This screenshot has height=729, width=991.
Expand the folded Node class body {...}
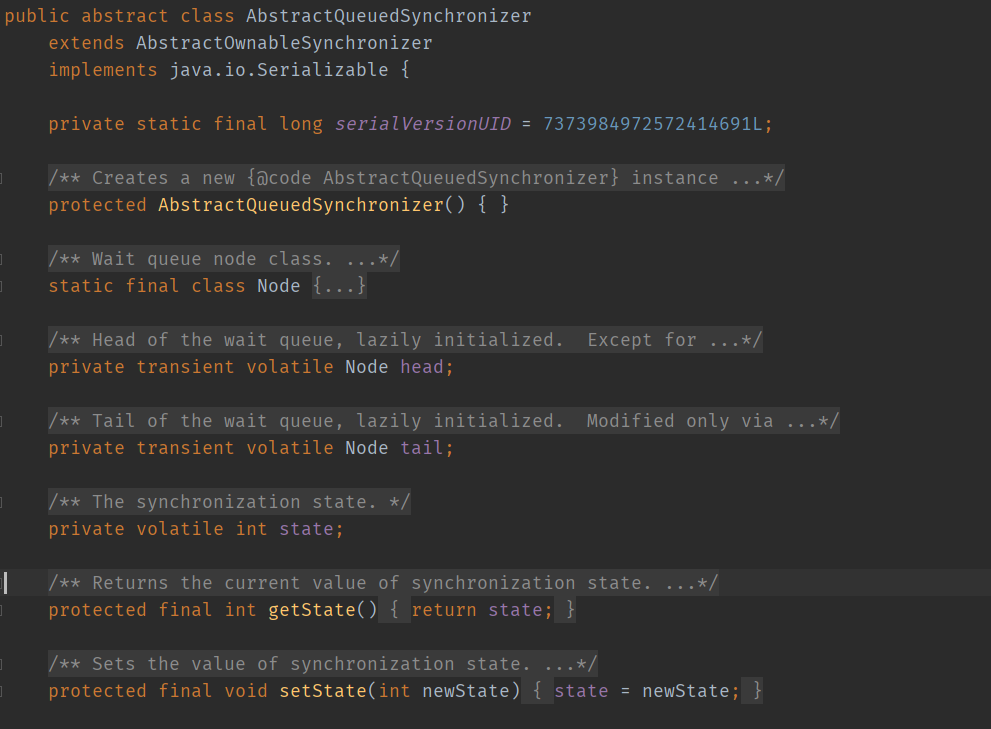pyautogui.click(x=339, y=286)
